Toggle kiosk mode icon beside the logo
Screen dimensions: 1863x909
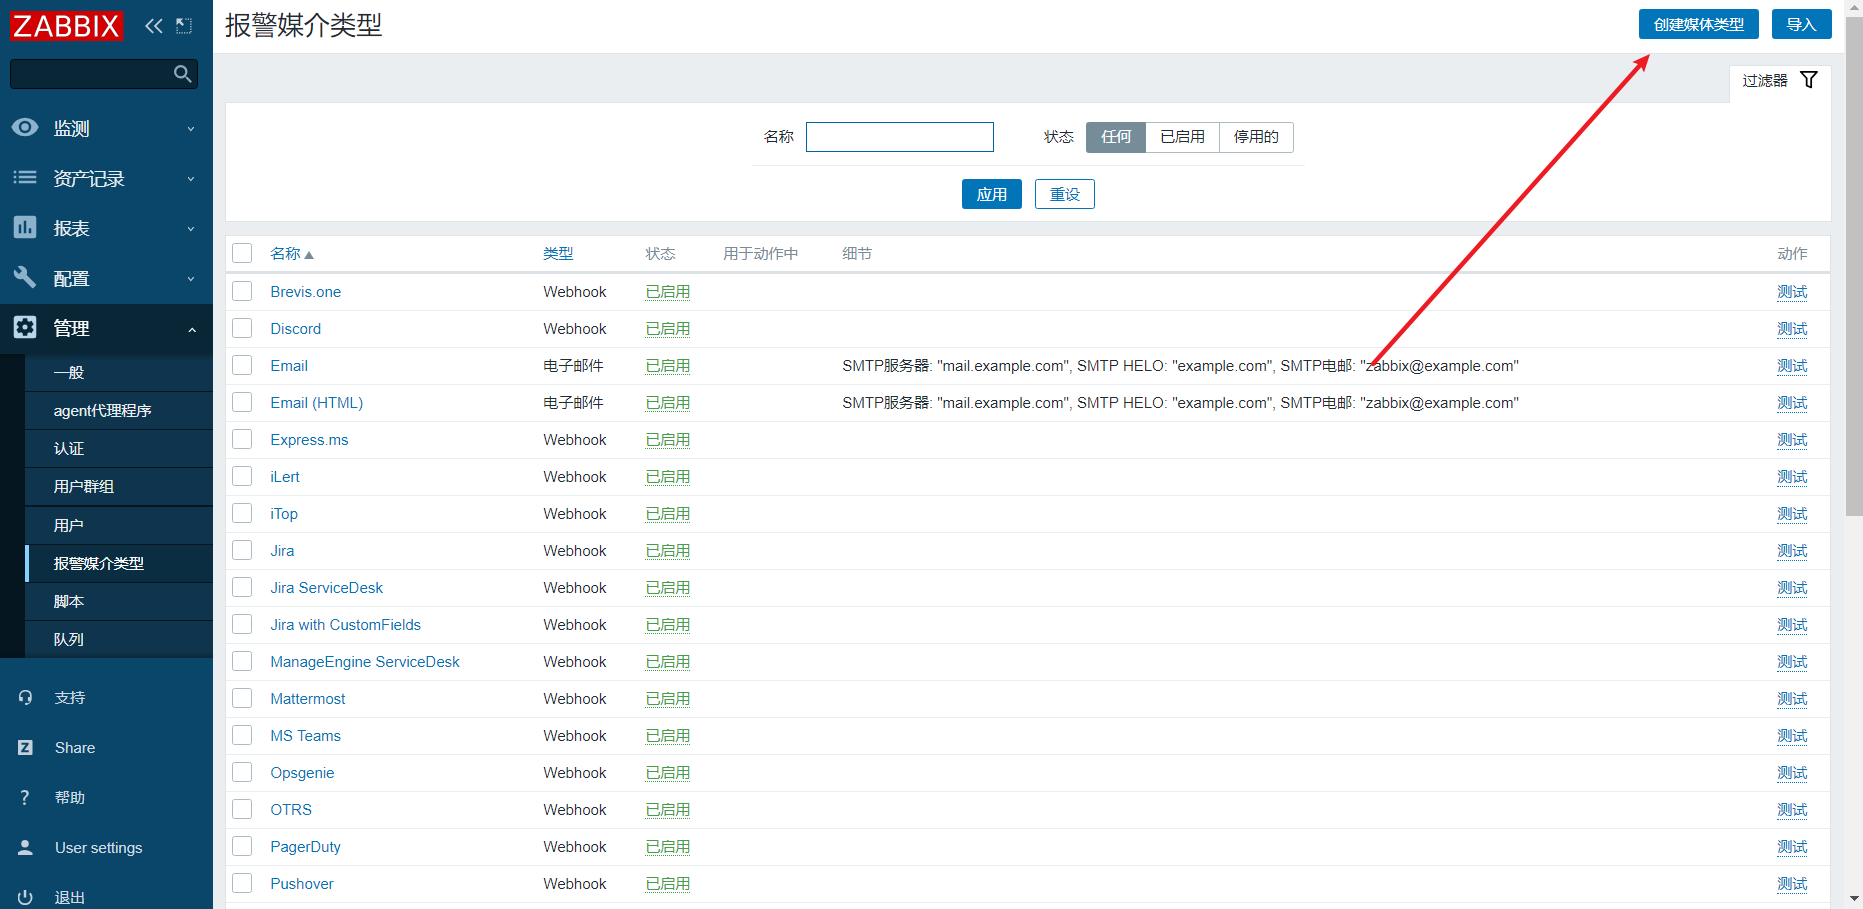pyautogui.click(x=184, y=26)
